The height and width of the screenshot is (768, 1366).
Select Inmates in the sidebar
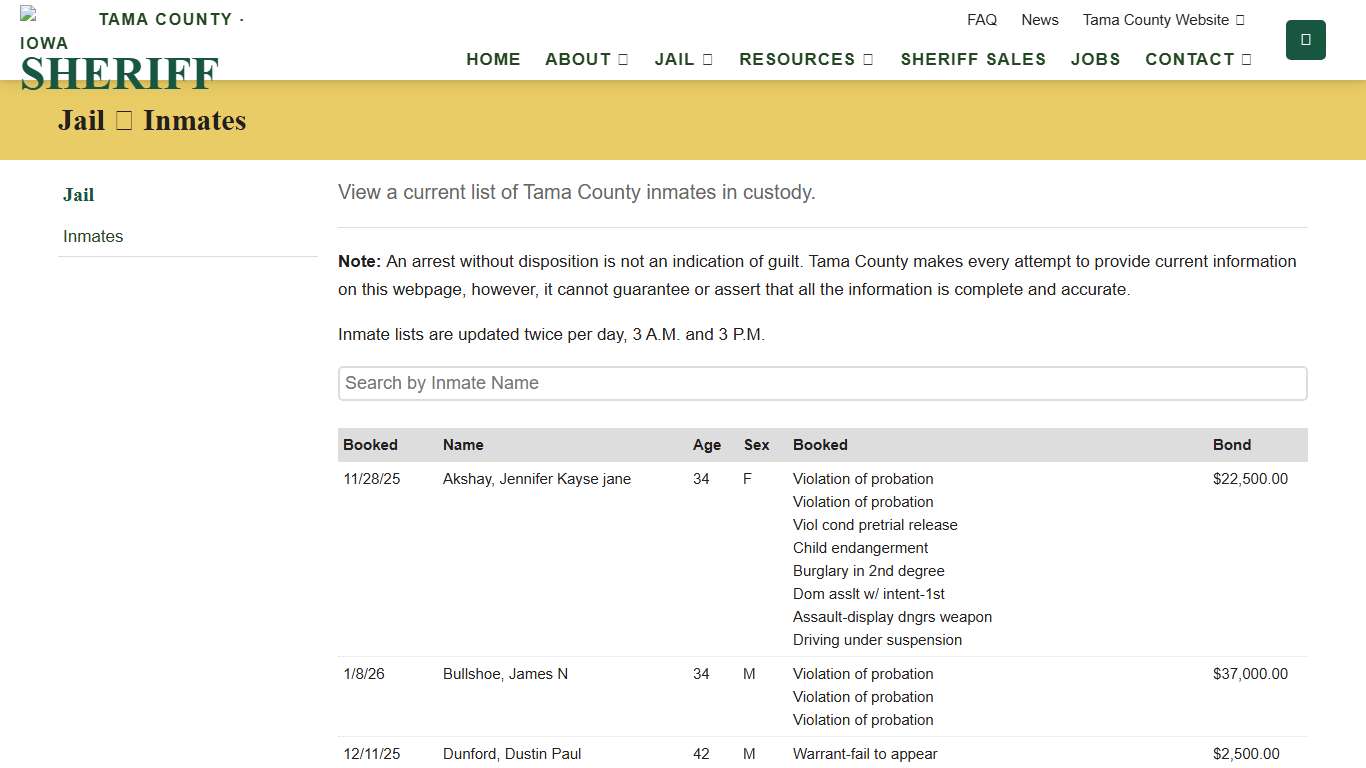coord(93,236)
